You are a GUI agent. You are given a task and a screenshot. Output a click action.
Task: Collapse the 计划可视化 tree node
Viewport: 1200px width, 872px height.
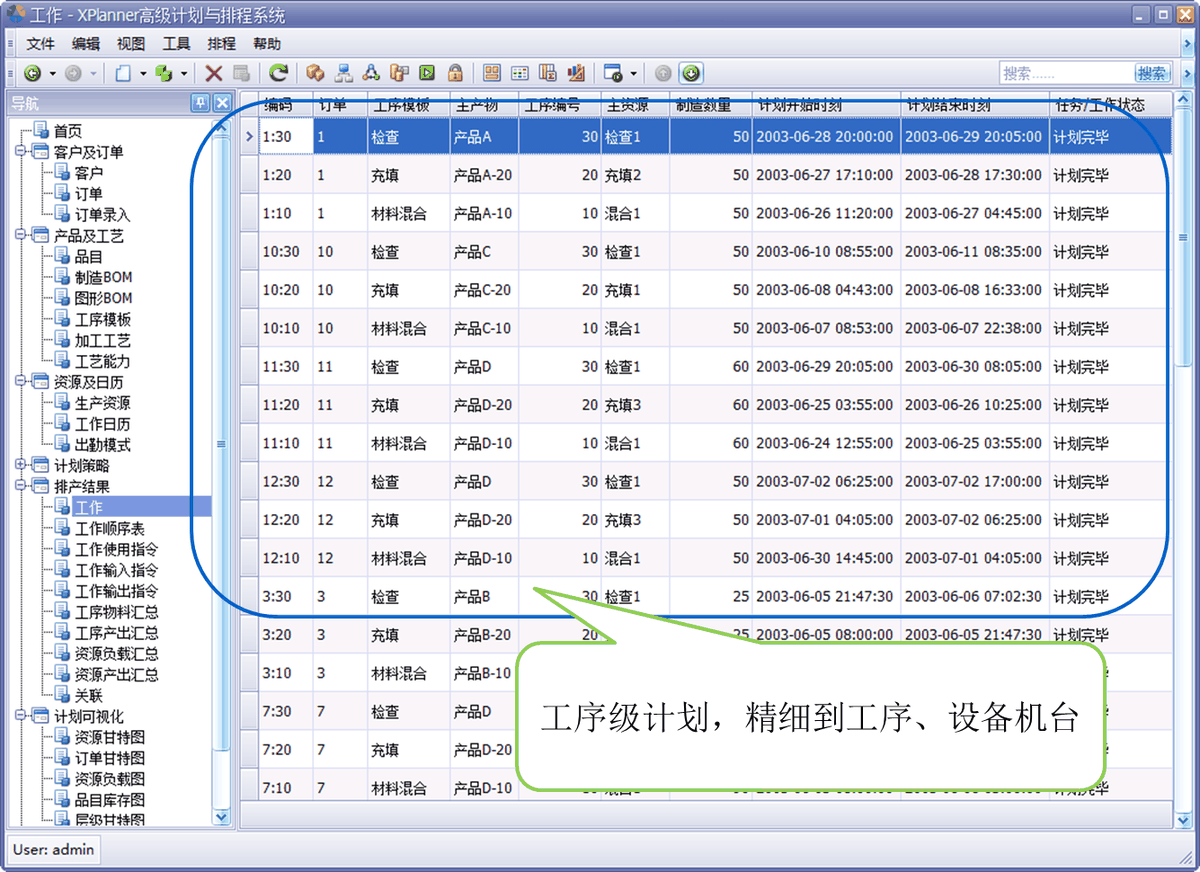20,717
